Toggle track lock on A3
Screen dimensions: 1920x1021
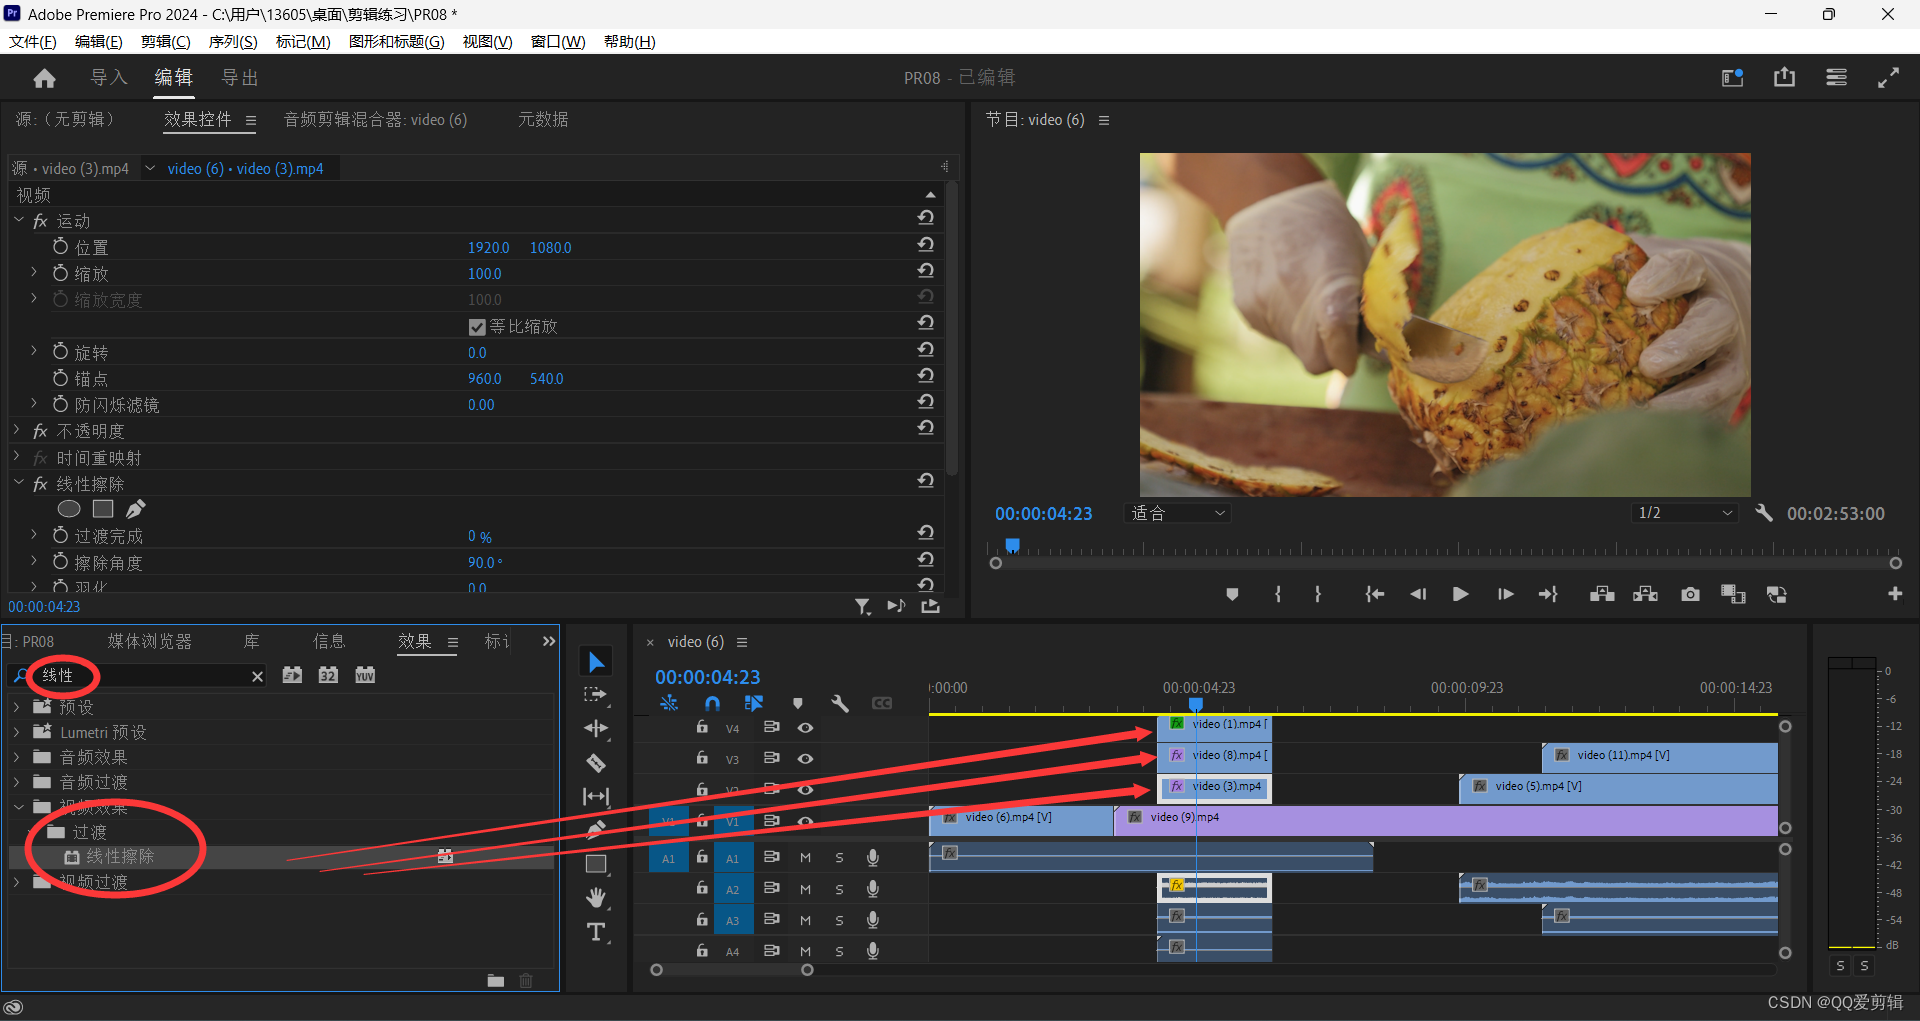(702, 919)
